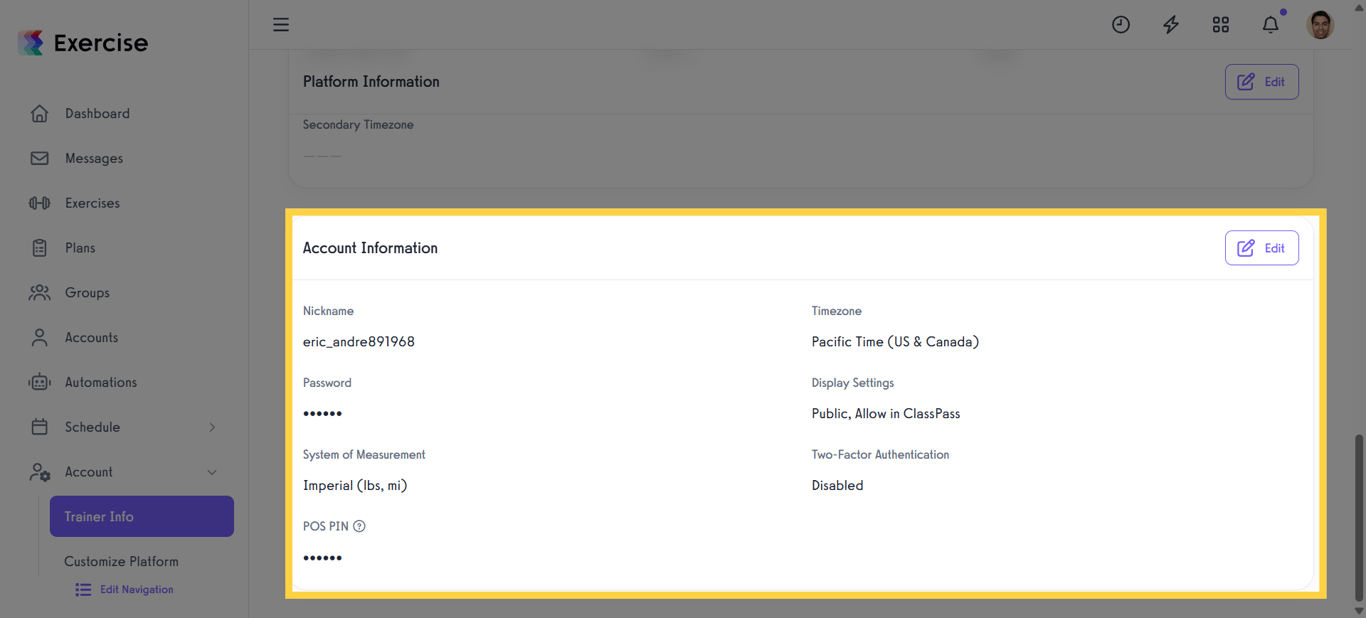Open the Edit Navigation list icon

(x=83, y=589)
